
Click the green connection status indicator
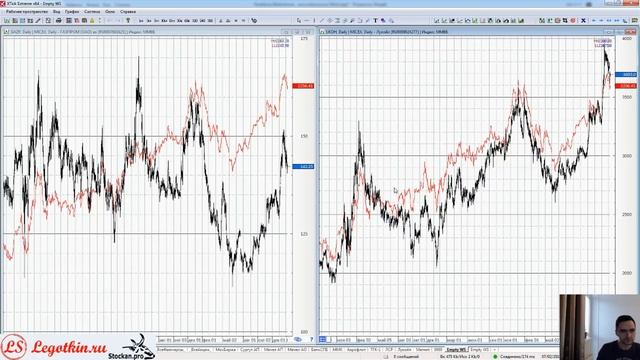[495, 356]
